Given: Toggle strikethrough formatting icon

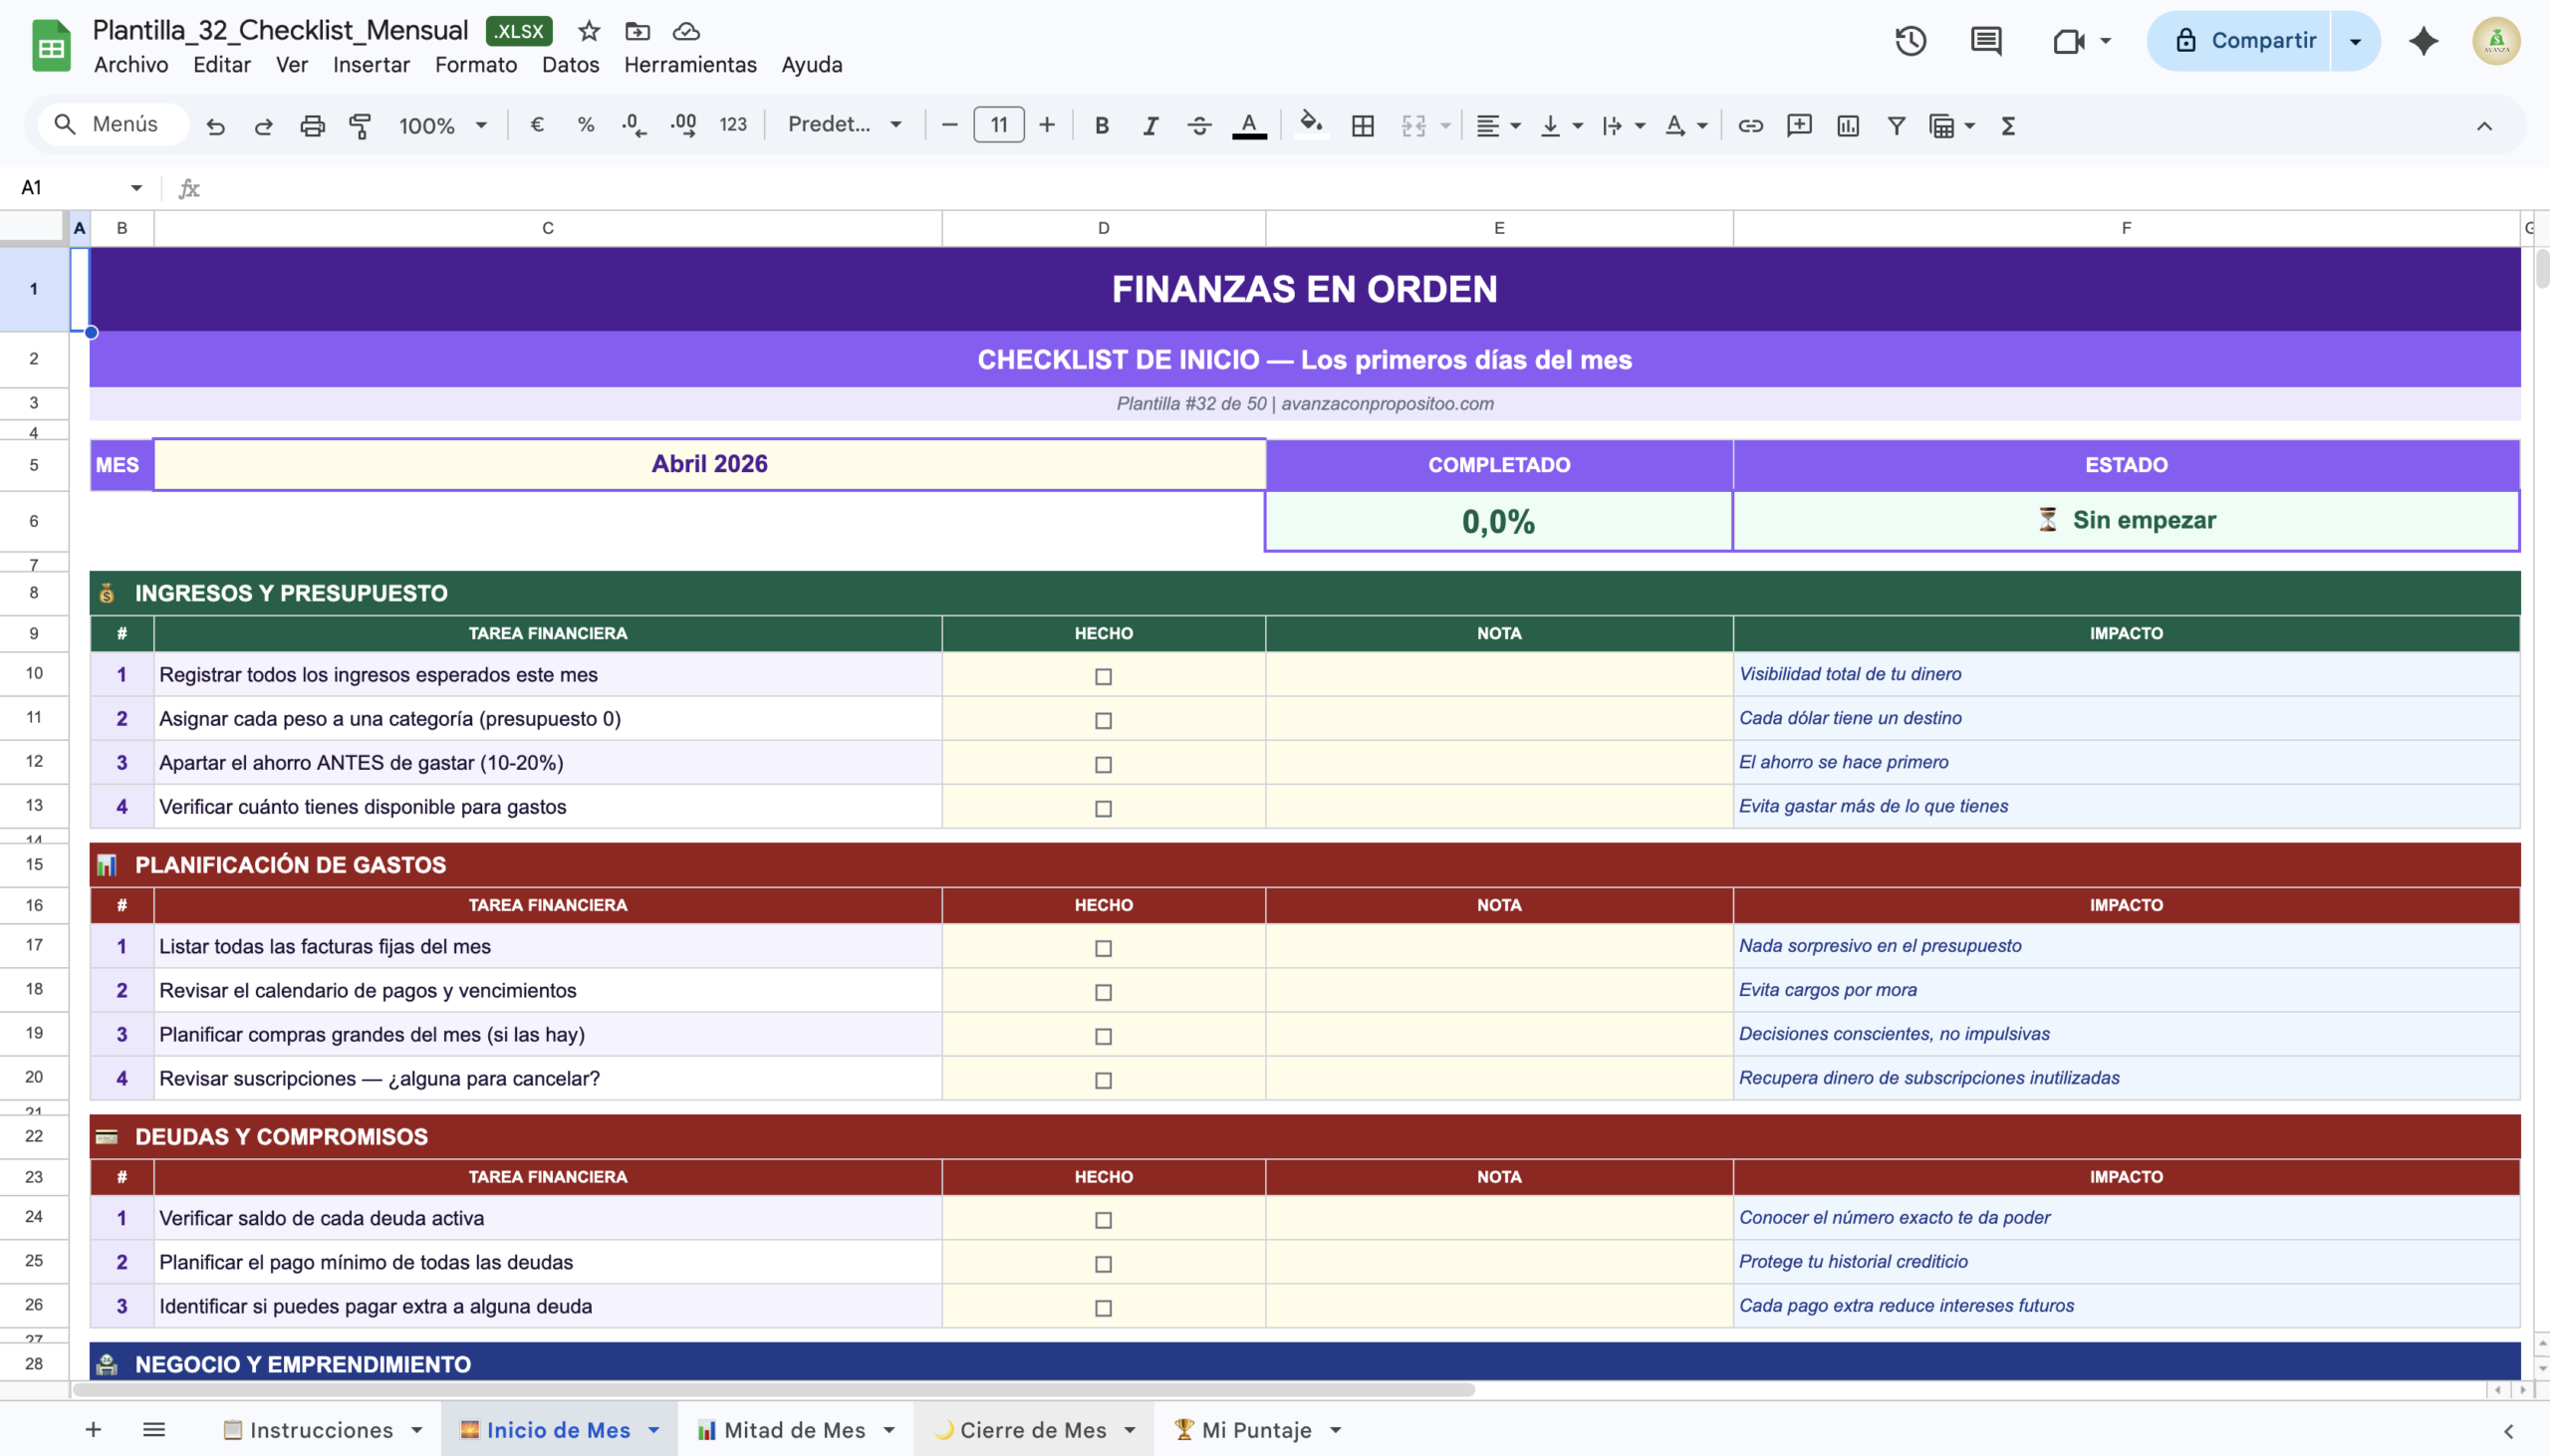Looking at the screenshot, I should tap(1199, 126).
